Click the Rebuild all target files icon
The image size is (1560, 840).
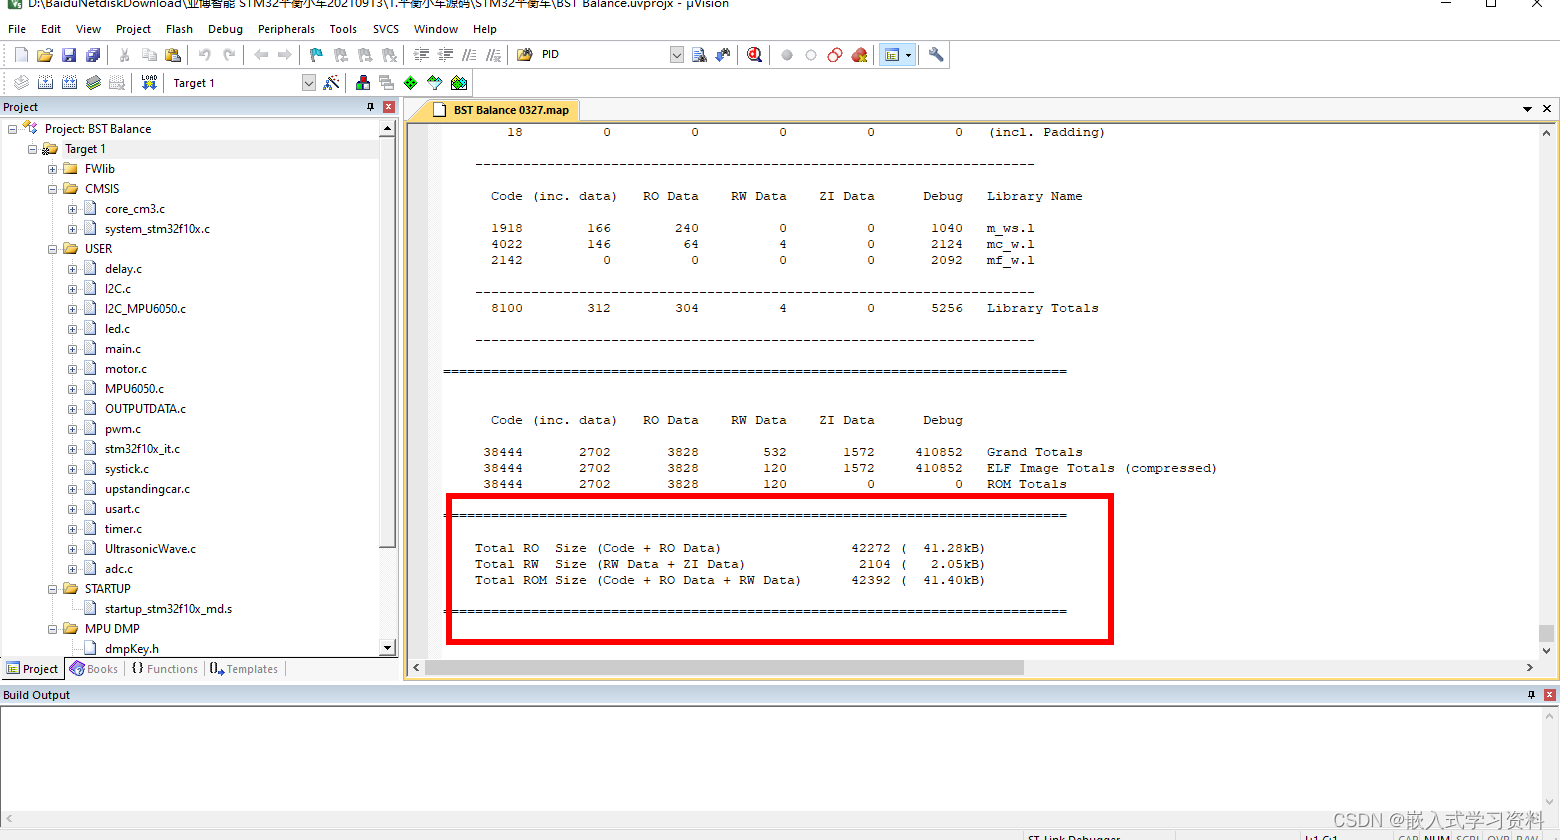pos(70,83)
